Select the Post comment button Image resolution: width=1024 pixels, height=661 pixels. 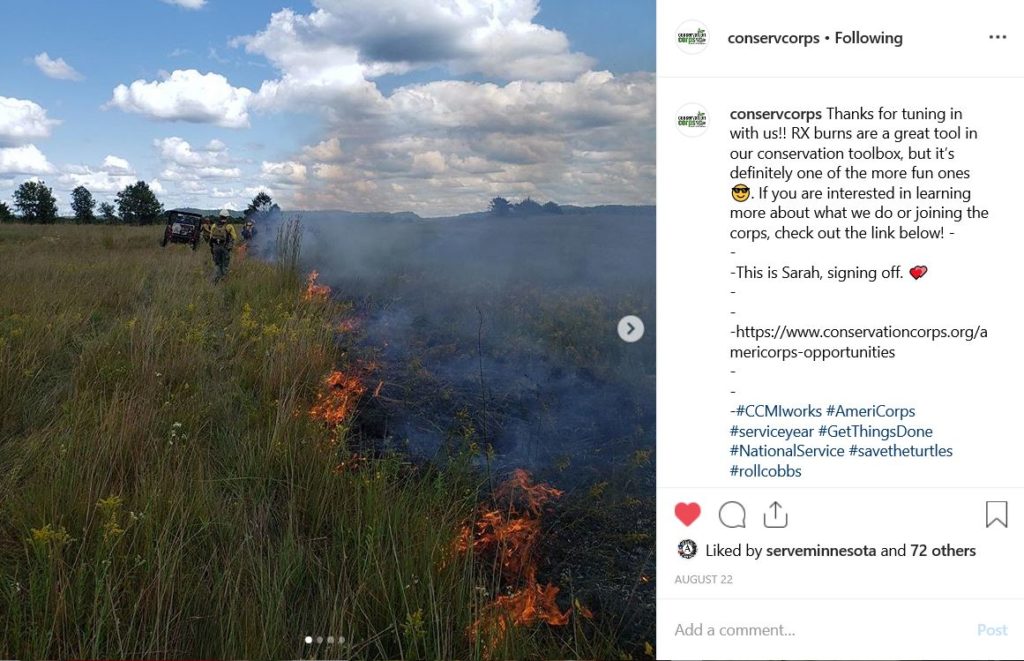coord(992,630)
